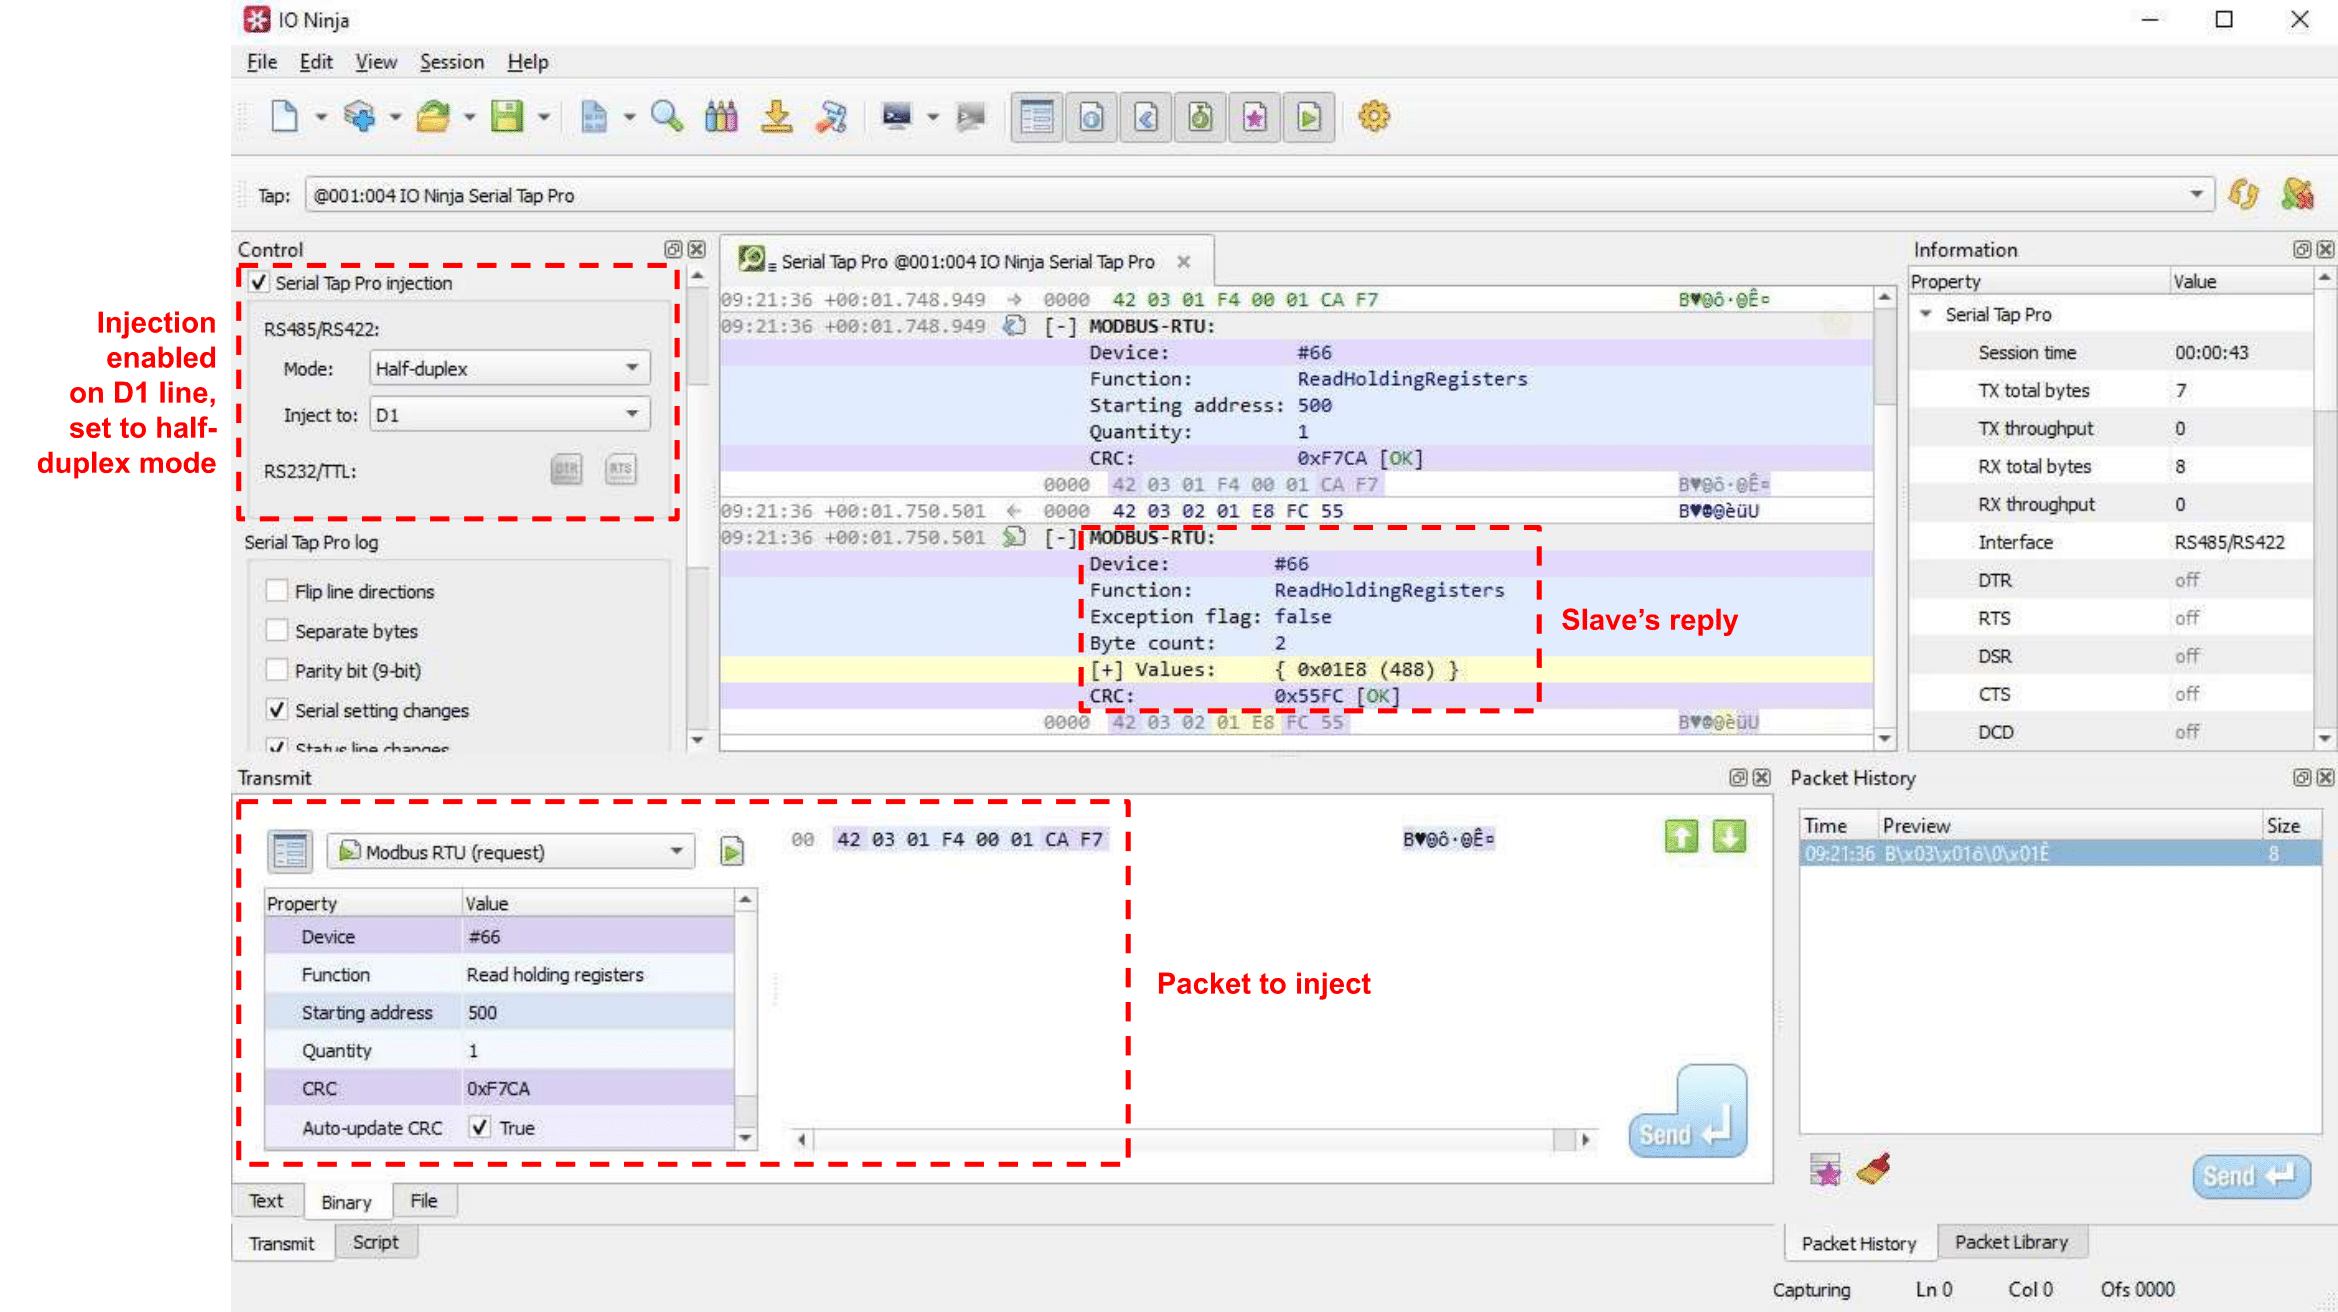Image resolution: width=2338 pixels, height=1312 pixels.
Task: Collapse the Serial Tap Pro tree node
Action: [x=1926, y=314]
